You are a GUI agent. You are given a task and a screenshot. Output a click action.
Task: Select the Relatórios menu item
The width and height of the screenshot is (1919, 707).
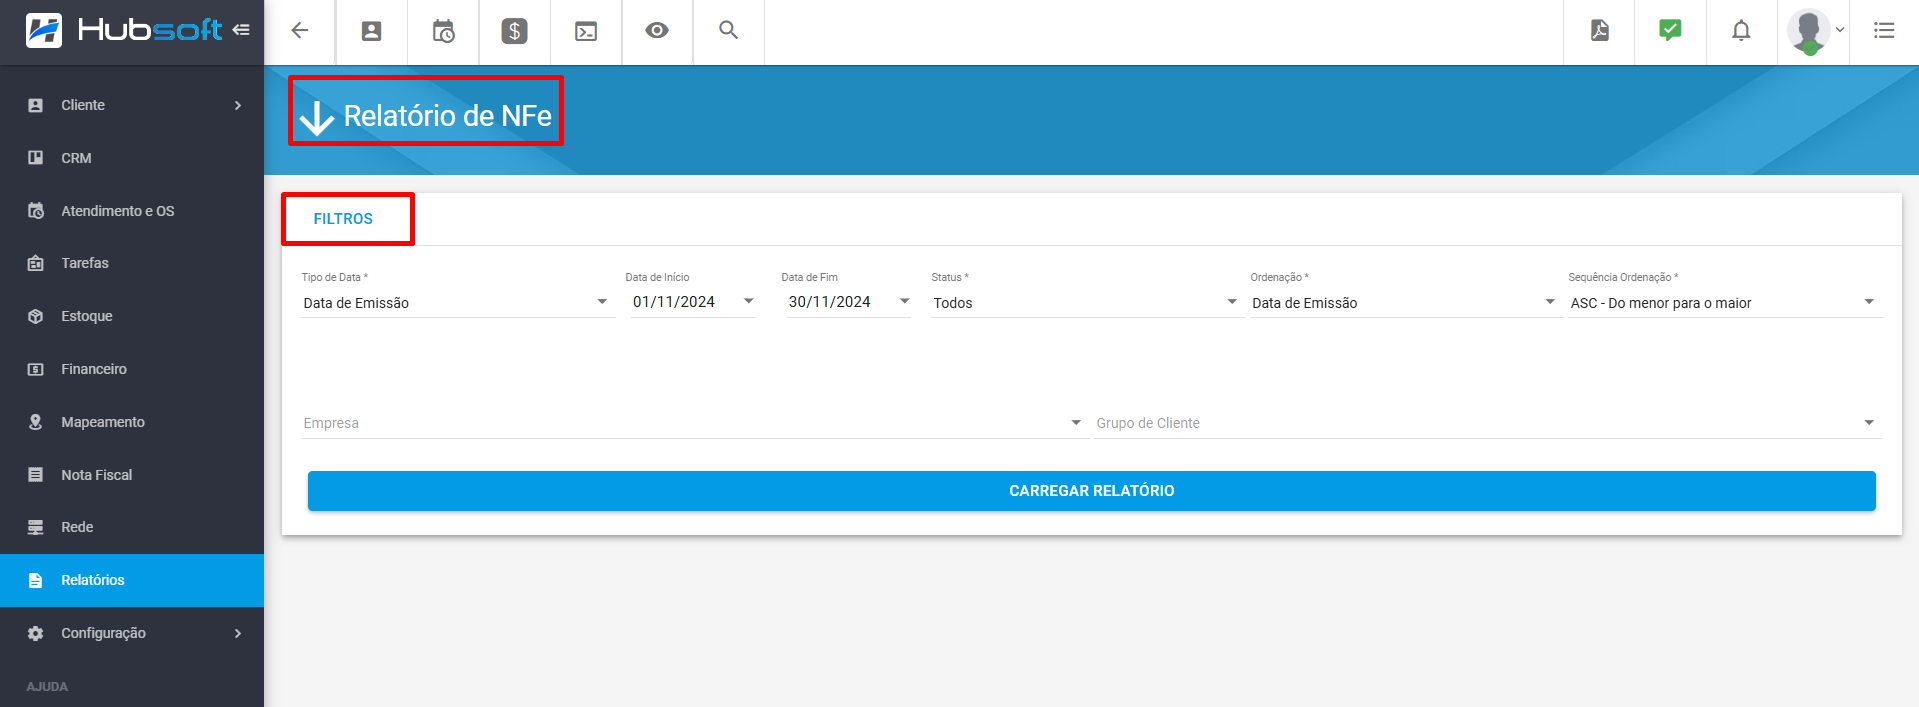(132, 580)
